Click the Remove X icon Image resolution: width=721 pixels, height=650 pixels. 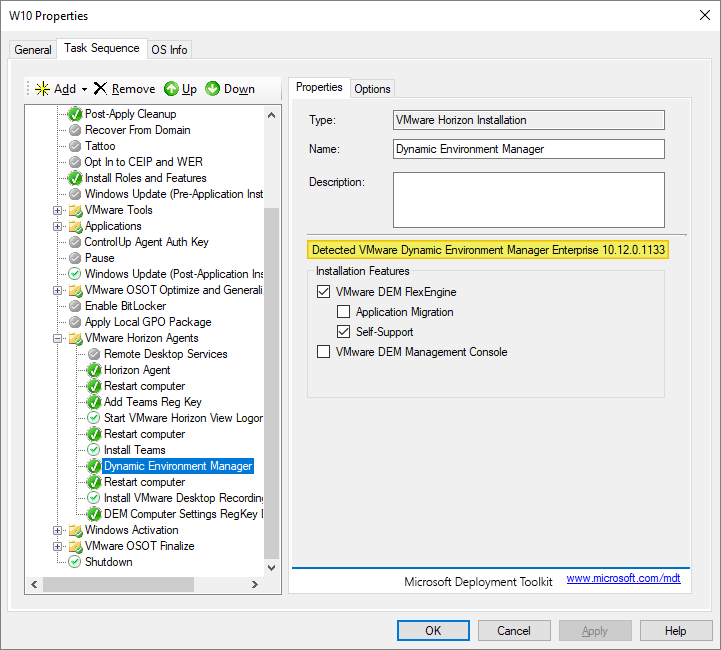pyautogui.click(x=100, y=89)
